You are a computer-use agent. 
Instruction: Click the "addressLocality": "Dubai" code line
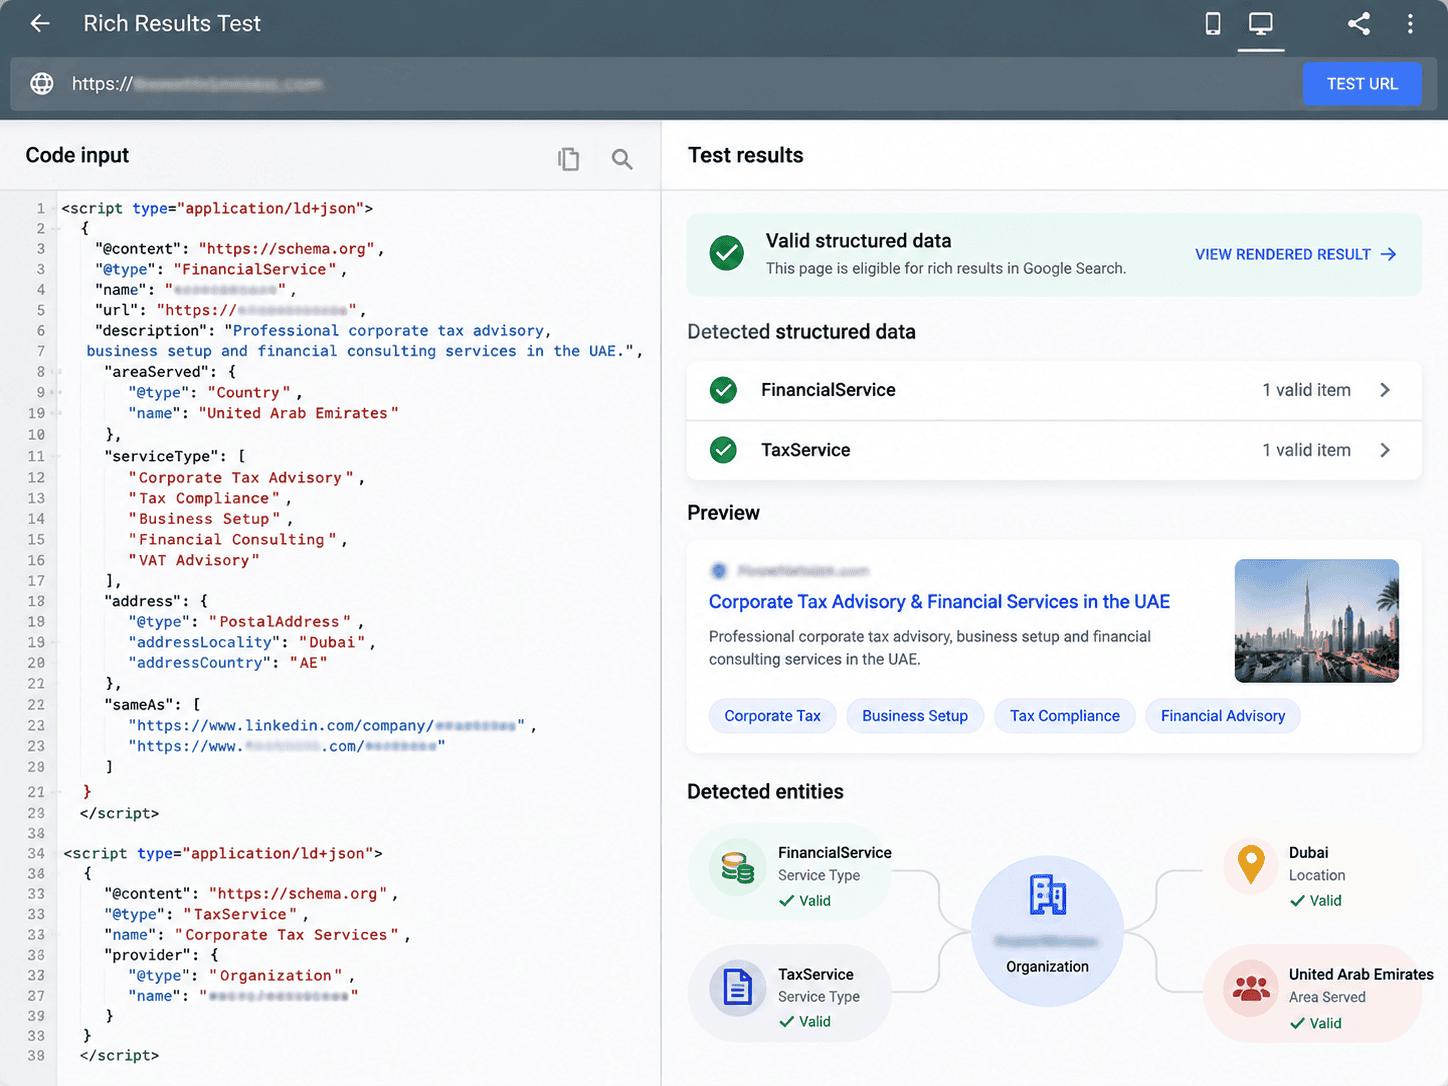(x=251, y=642)
